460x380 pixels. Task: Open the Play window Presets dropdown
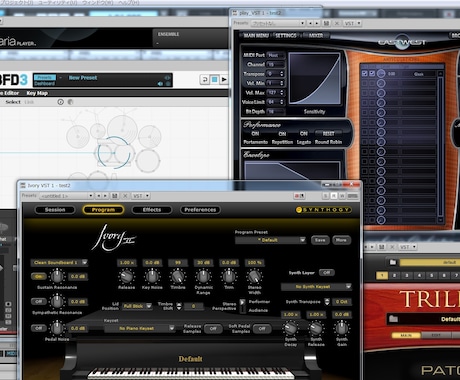pyautogui.click(x=278, y=23)
